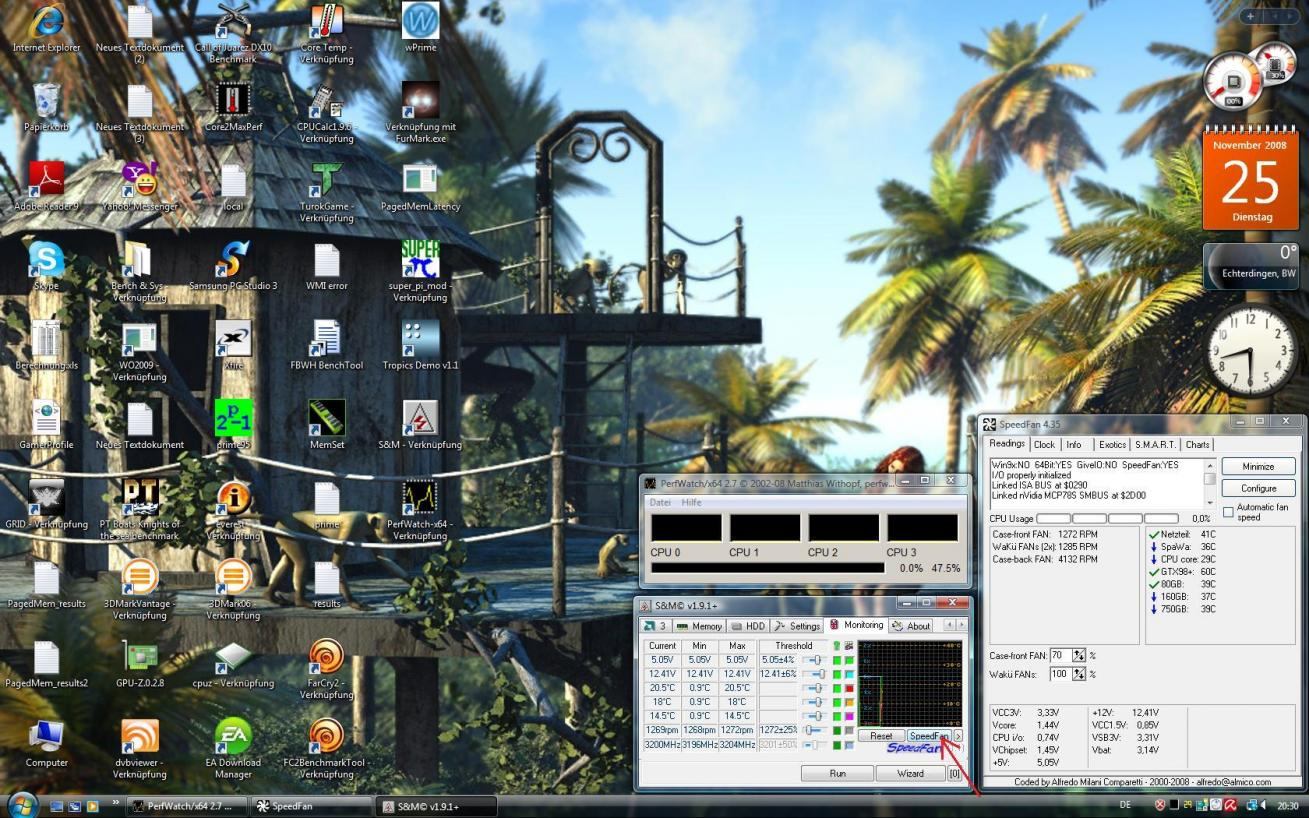The height and width of the screenshot is (818, 1309).
Task: Open the PT Boats Knights of the Sea benchmark icon
Action: coord(139,509)
